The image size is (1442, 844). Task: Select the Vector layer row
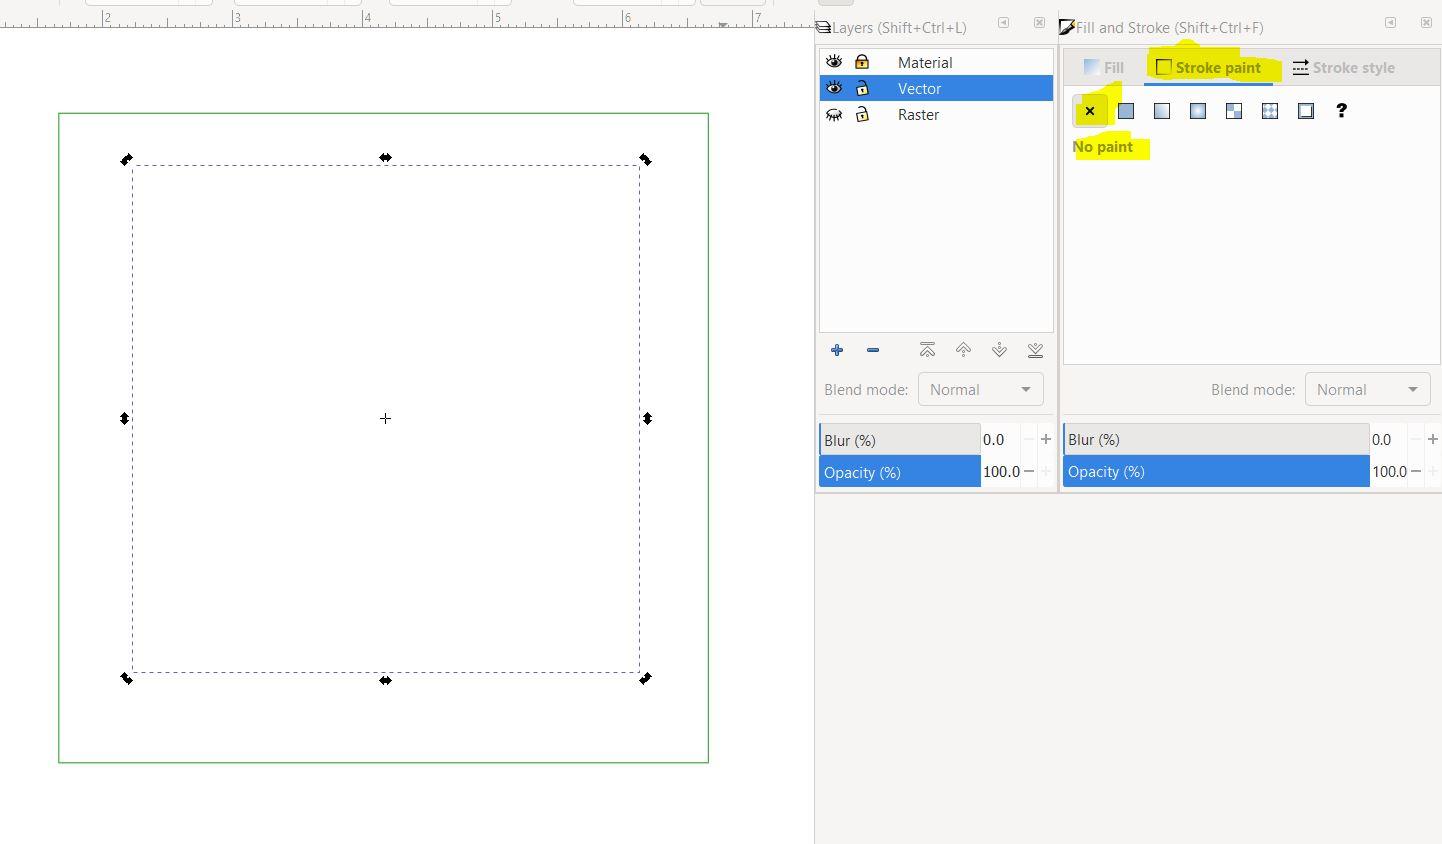tap(936, 88)
